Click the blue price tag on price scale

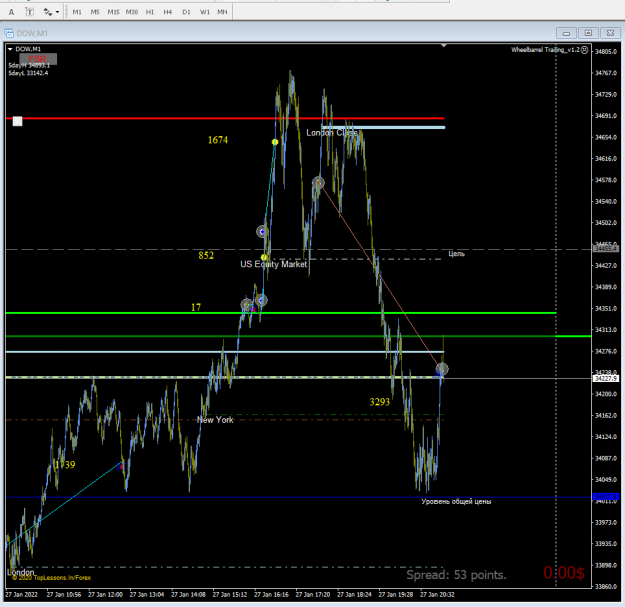pos(606,497)
